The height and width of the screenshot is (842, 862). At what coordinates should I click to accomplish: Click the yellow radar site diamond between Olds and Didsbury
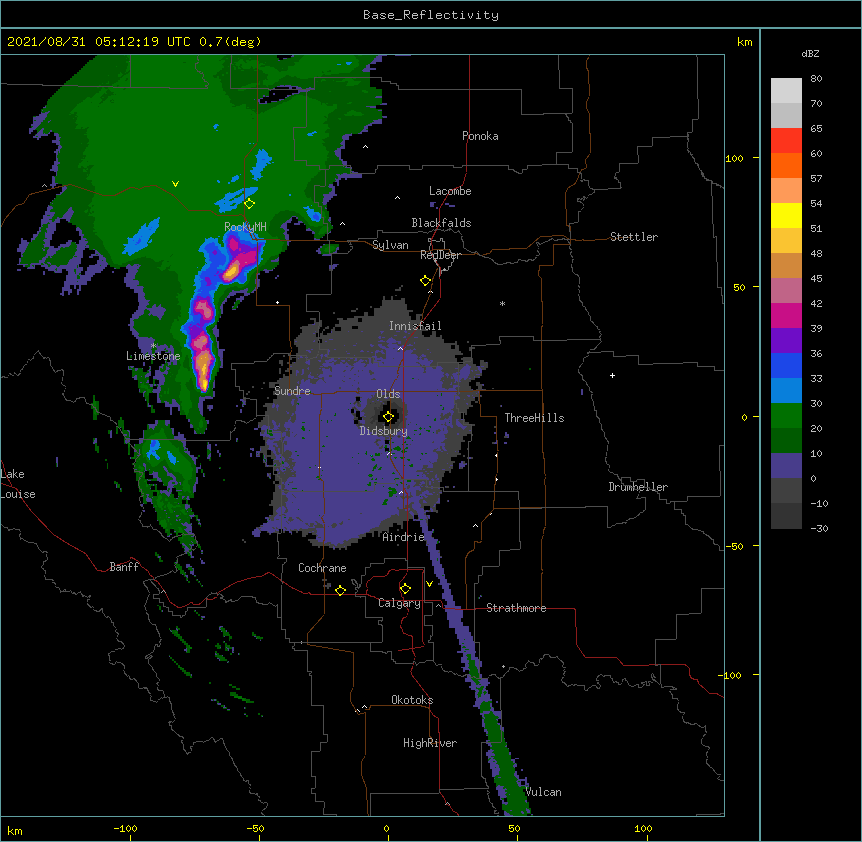(x=388, y=417)
